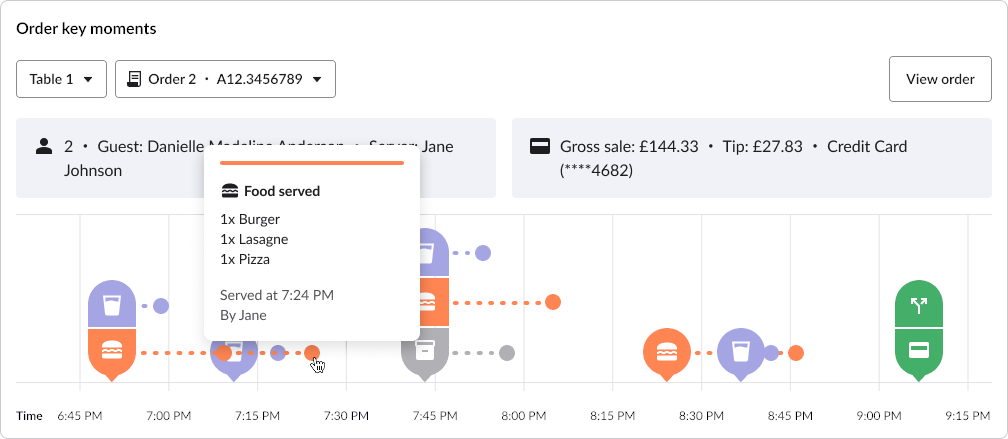Click the orange burger icon near 6:50 PM

click(x=112, y=351)
